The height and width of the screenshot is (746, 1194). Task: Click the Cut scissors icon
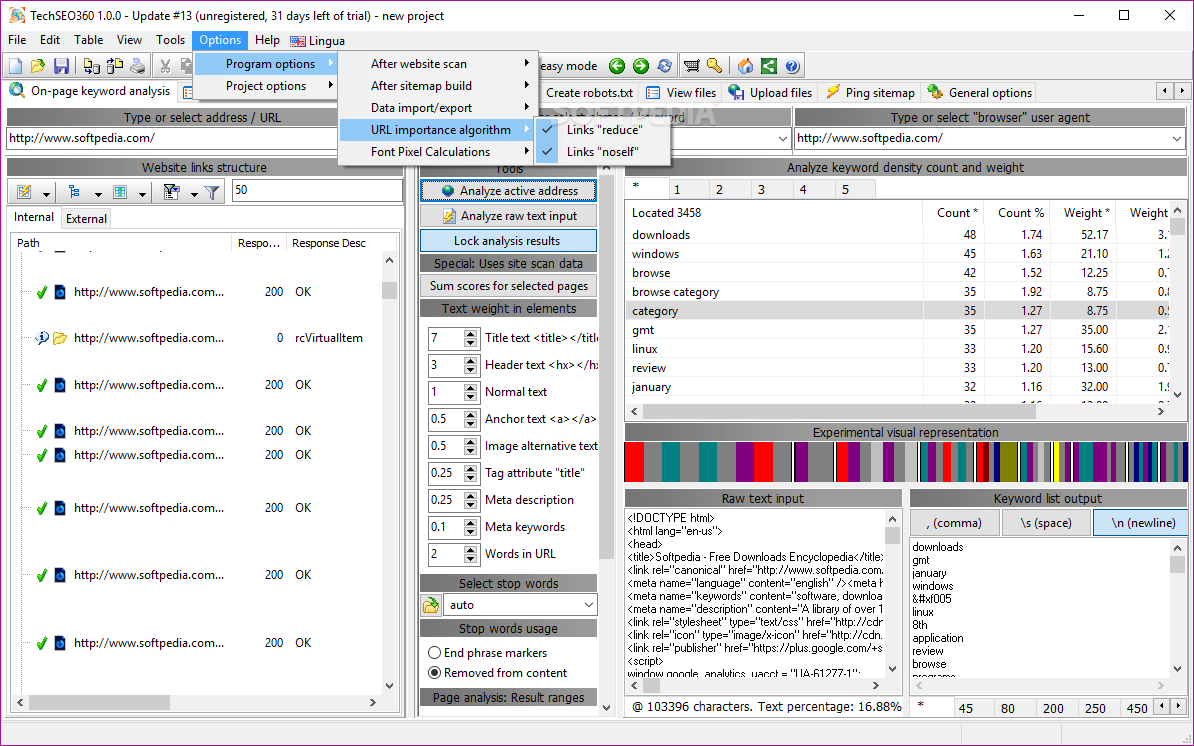click(164, 66)
